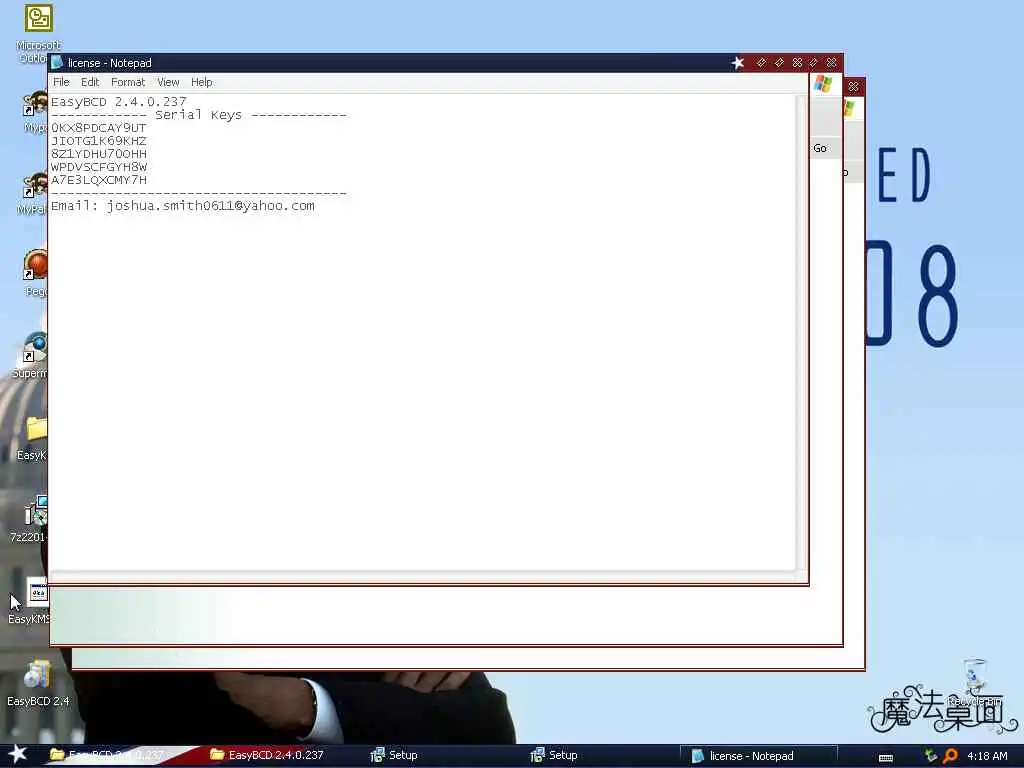The width and height of the screenshot is (1024, 768).
Task: Click the email line joshua.smith0611@yahoo.com
Action: 183,206
